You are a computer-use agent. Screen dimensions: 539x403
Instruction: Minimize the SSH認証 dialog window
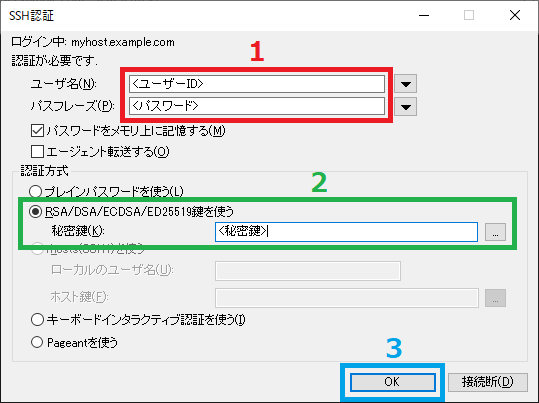point(424,15)
